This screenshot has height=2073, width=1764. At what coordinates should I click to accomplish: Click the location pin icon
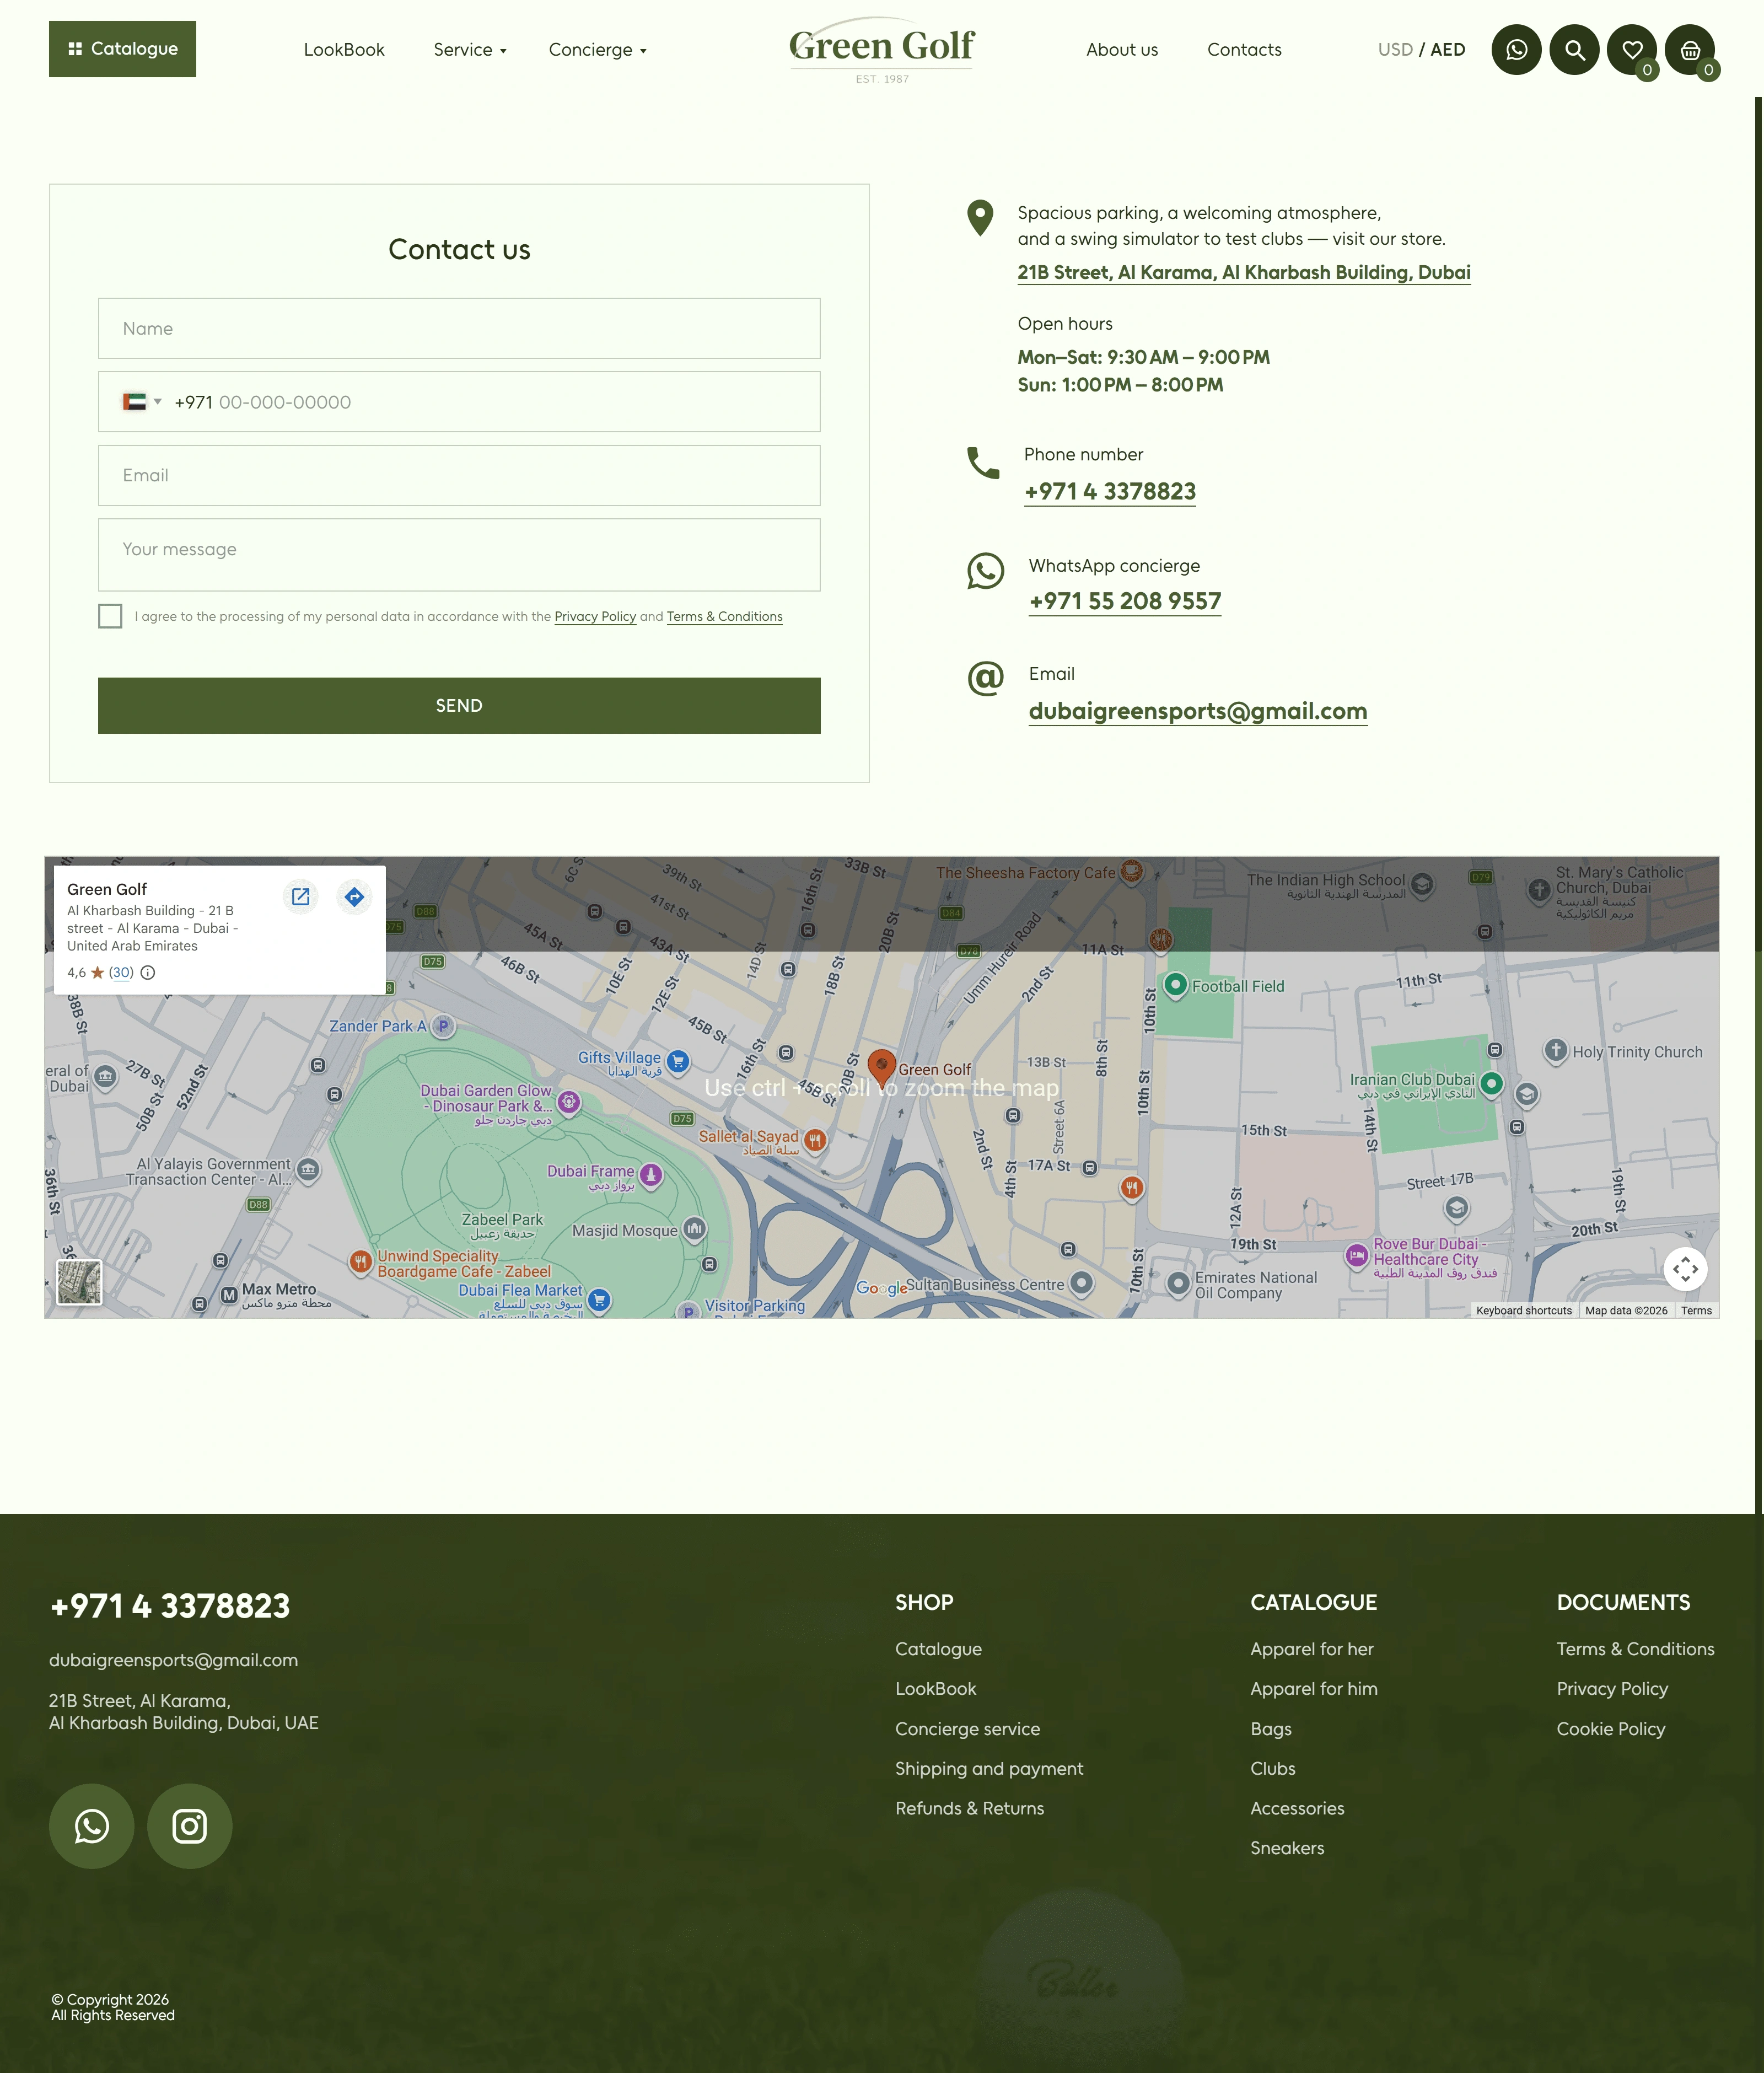[x=980, y=218]
